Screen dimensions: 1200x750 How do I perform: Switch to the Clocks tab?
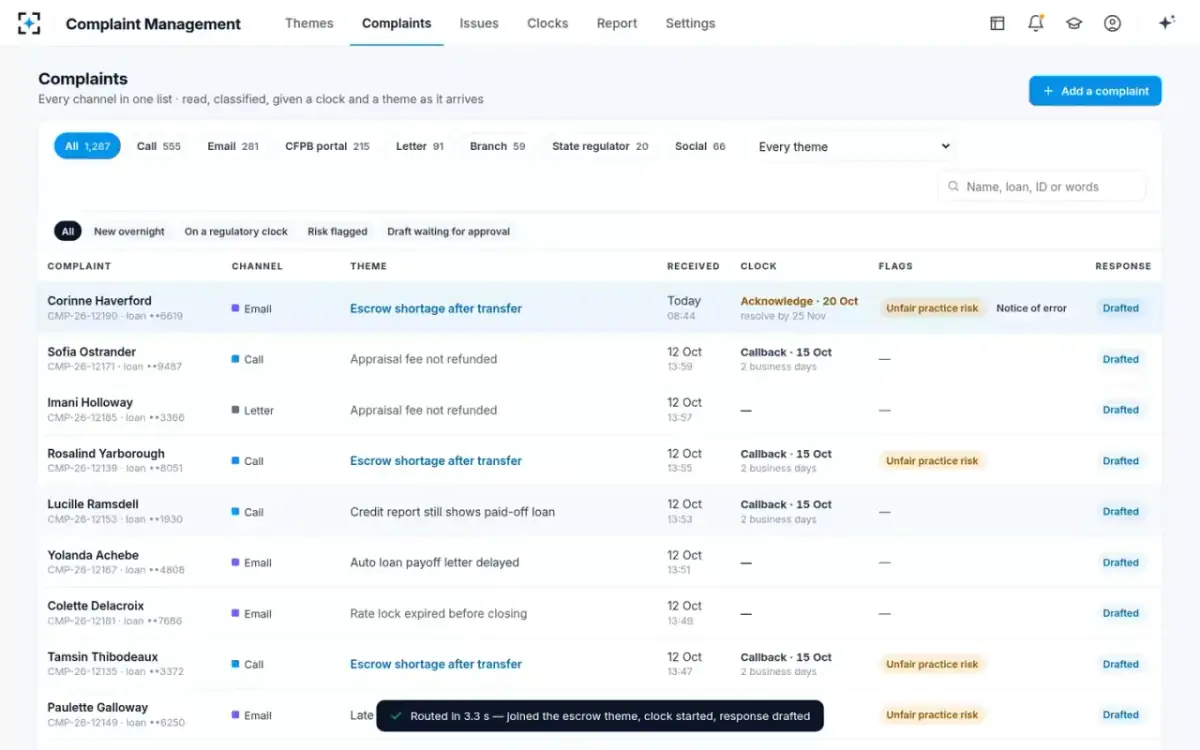[547, 23]
